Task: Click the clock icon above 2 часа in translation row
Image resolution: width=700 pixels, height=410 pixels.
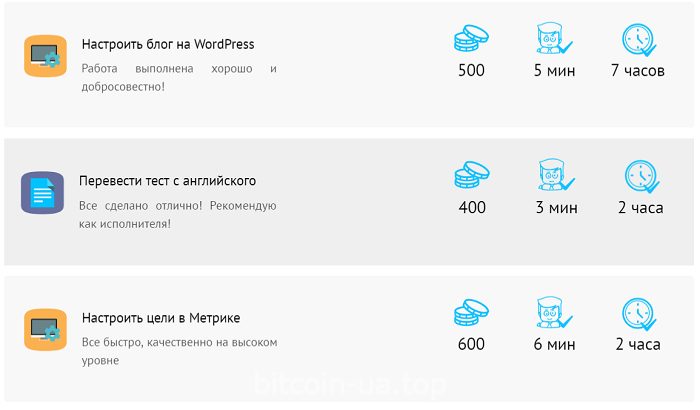Action: 642,176
